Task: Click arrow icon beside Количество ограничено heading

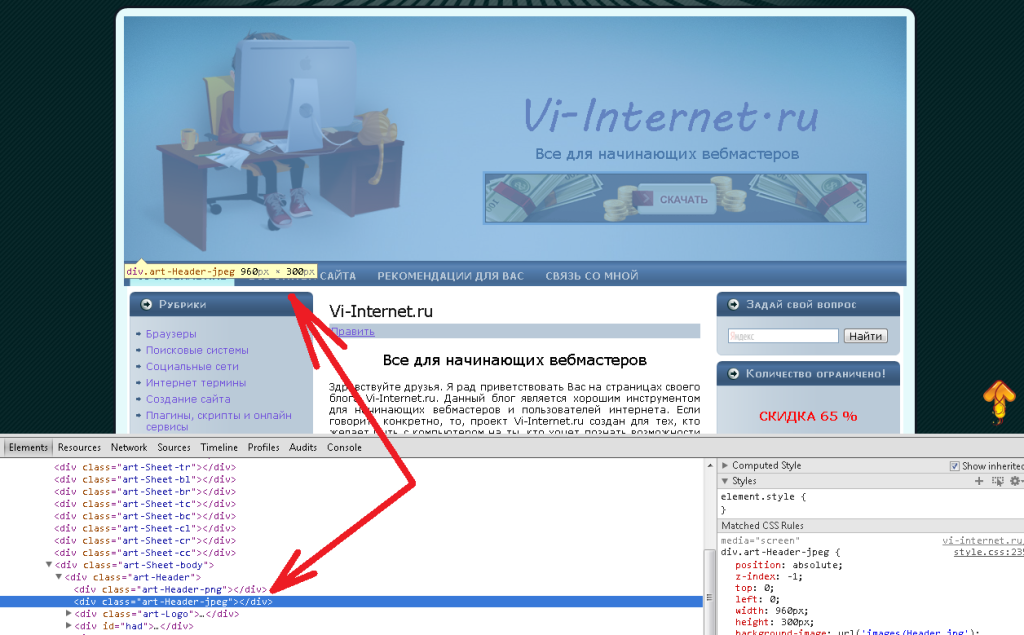Action: [732, 374]
